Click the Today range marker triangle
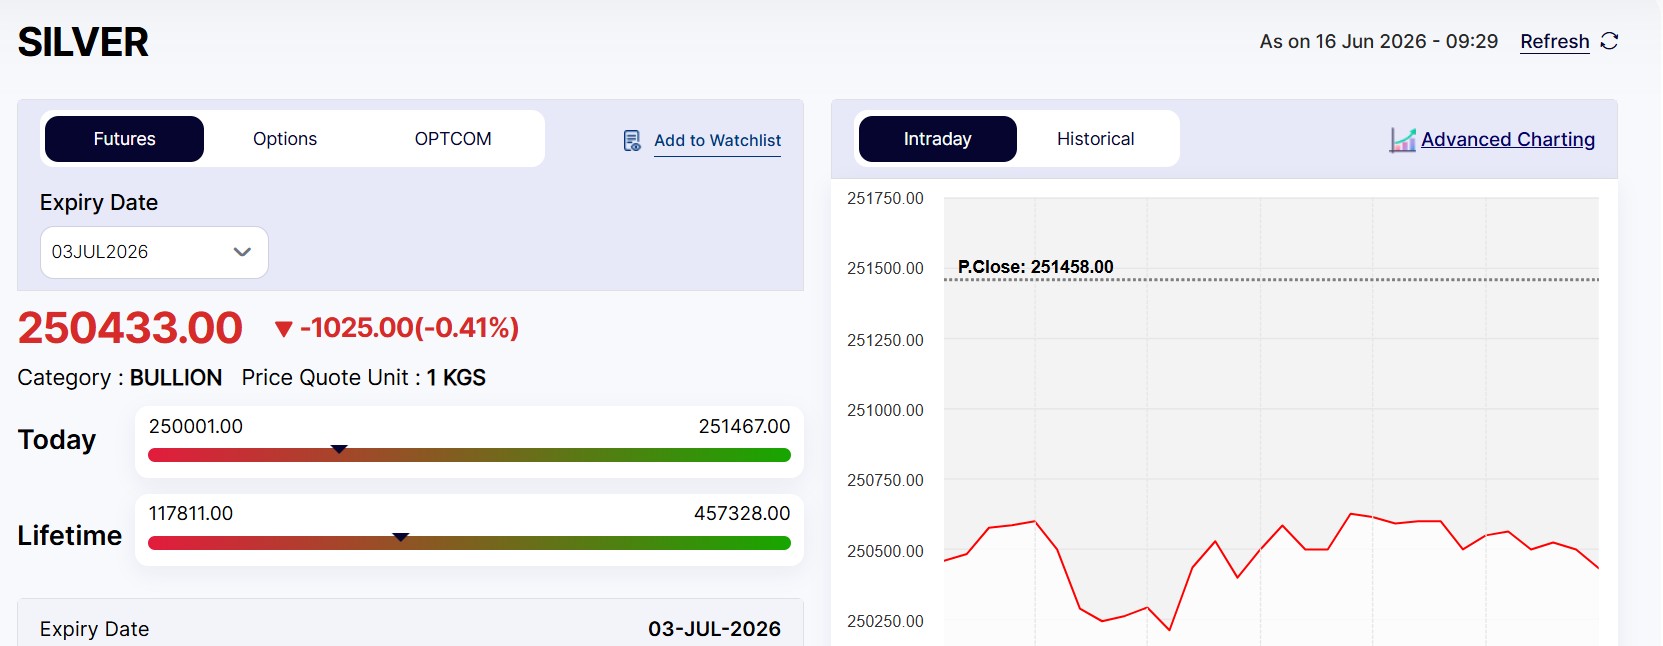 click(339, 449)
